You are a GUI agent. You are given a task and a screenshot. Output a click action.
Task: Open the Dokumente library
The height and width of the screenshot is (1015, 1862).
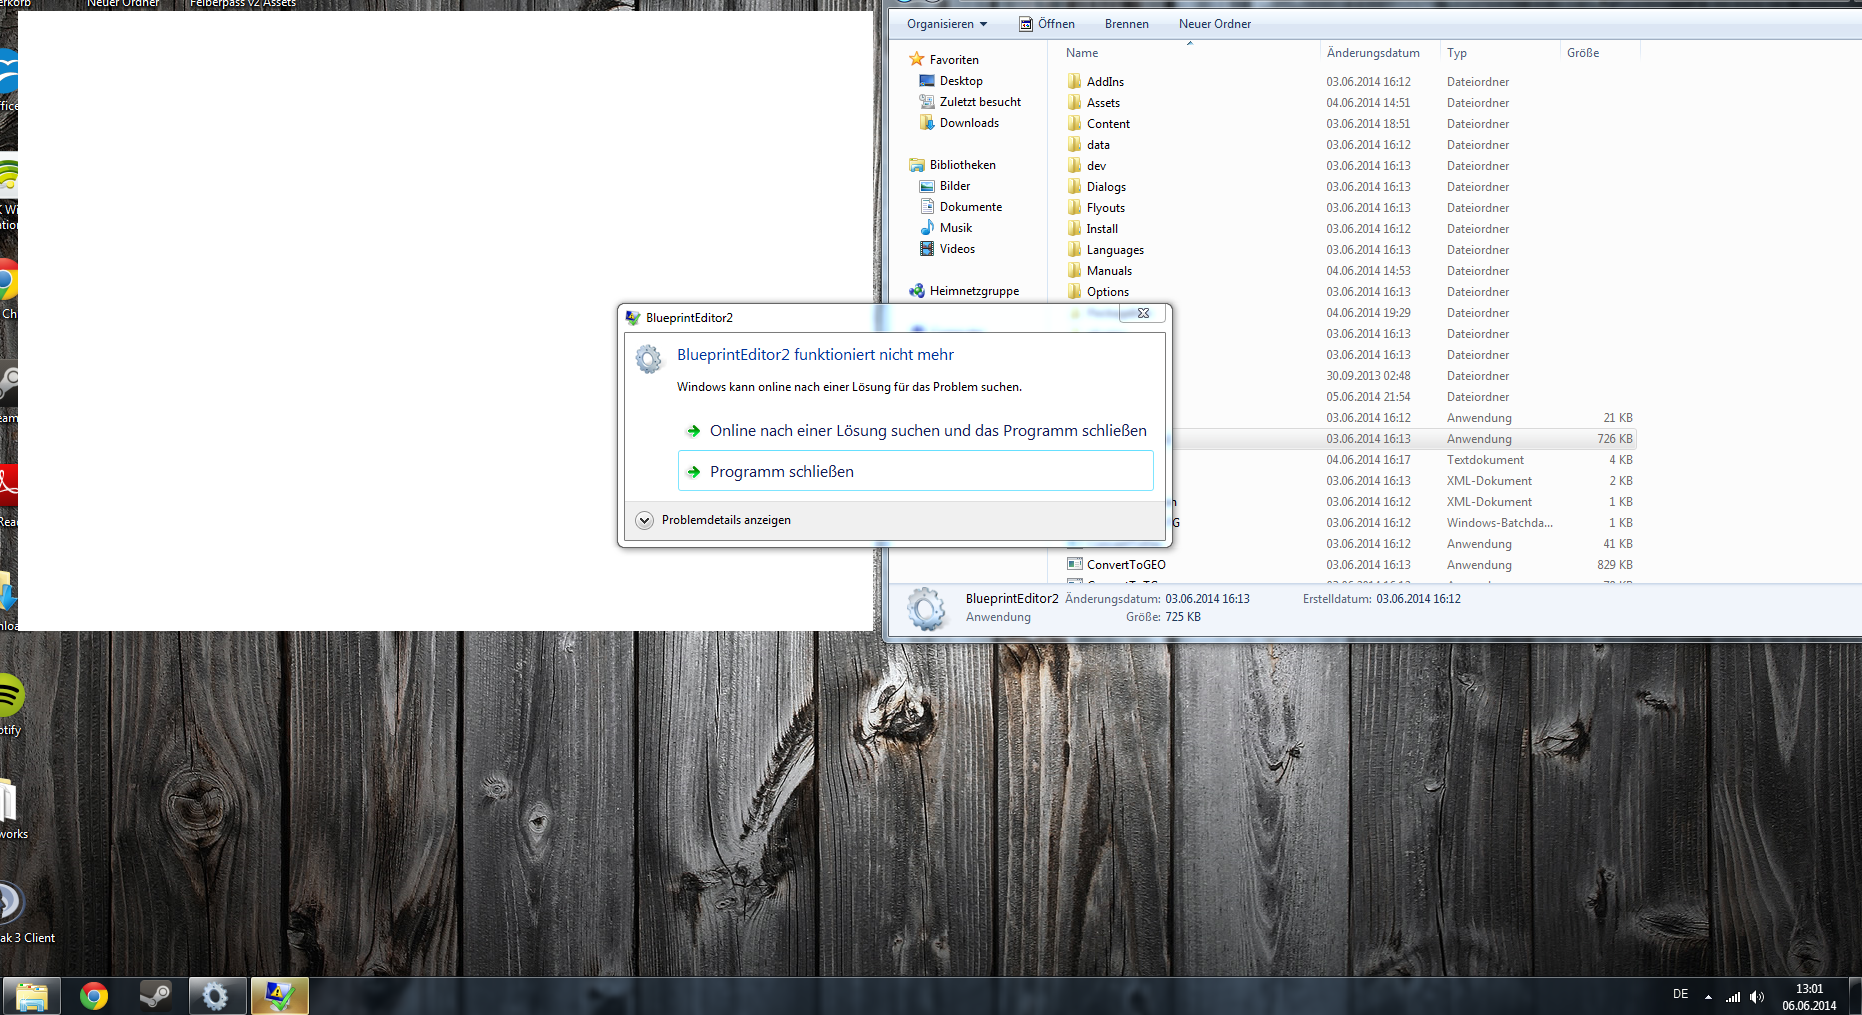click(x=961, y=207)
